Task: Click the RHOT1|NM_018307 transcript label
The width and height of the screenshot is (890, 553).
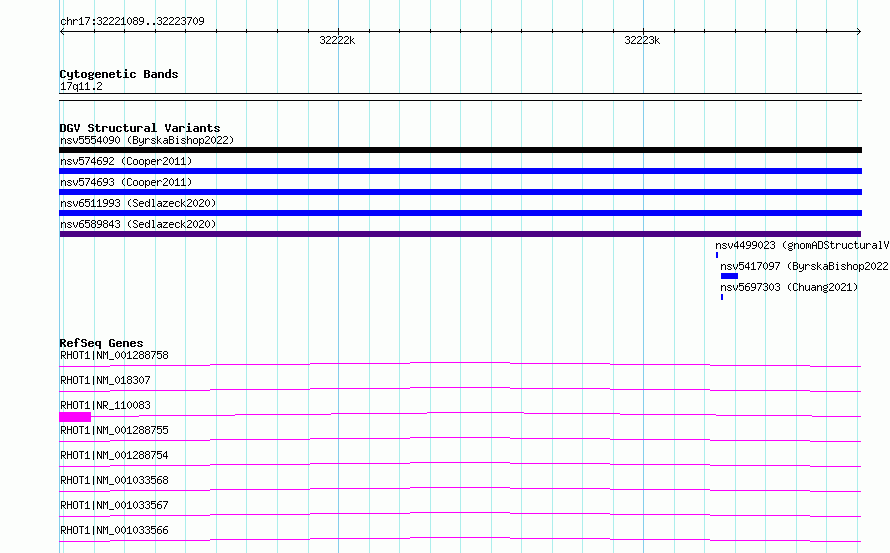Action: [x=105, y=380]
